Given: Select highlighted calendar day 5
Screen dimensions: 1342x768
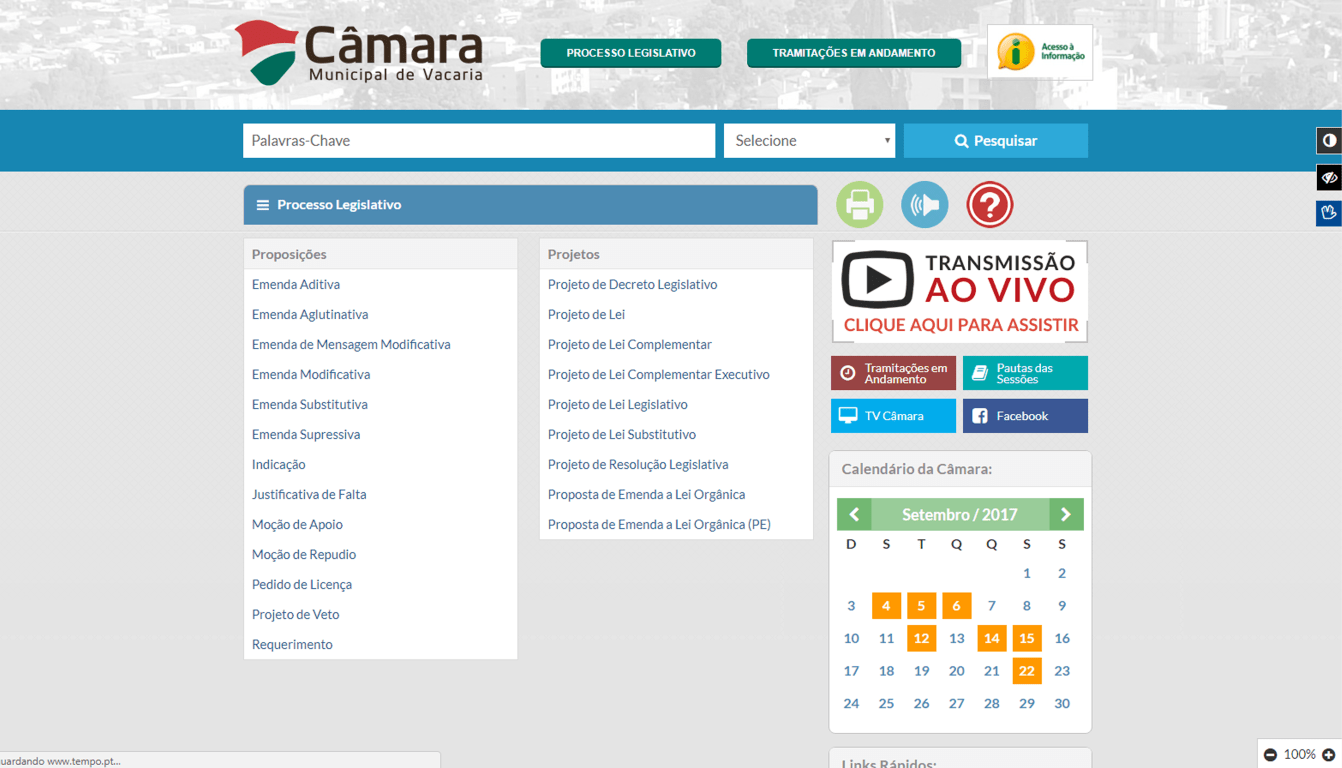Looking at the screenshot, I should tap(921, 606).
